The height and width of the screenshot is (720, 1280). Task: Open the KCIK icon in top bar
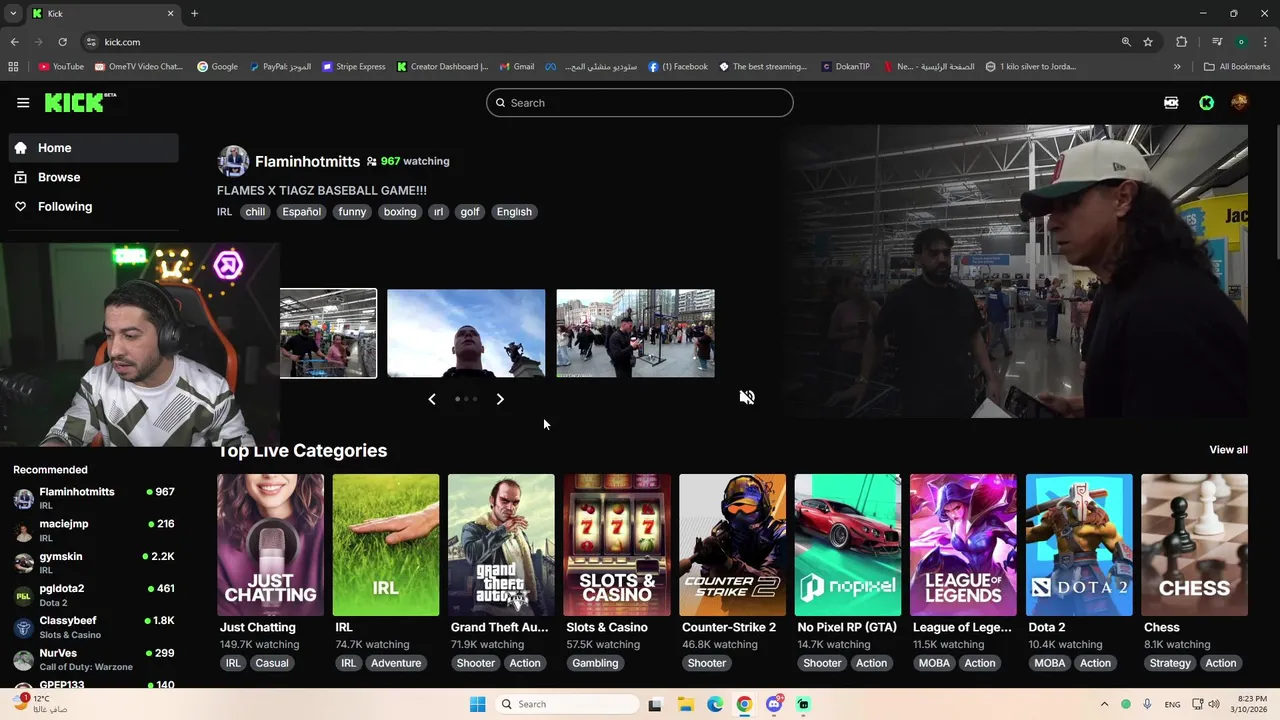pos(1171,103)
